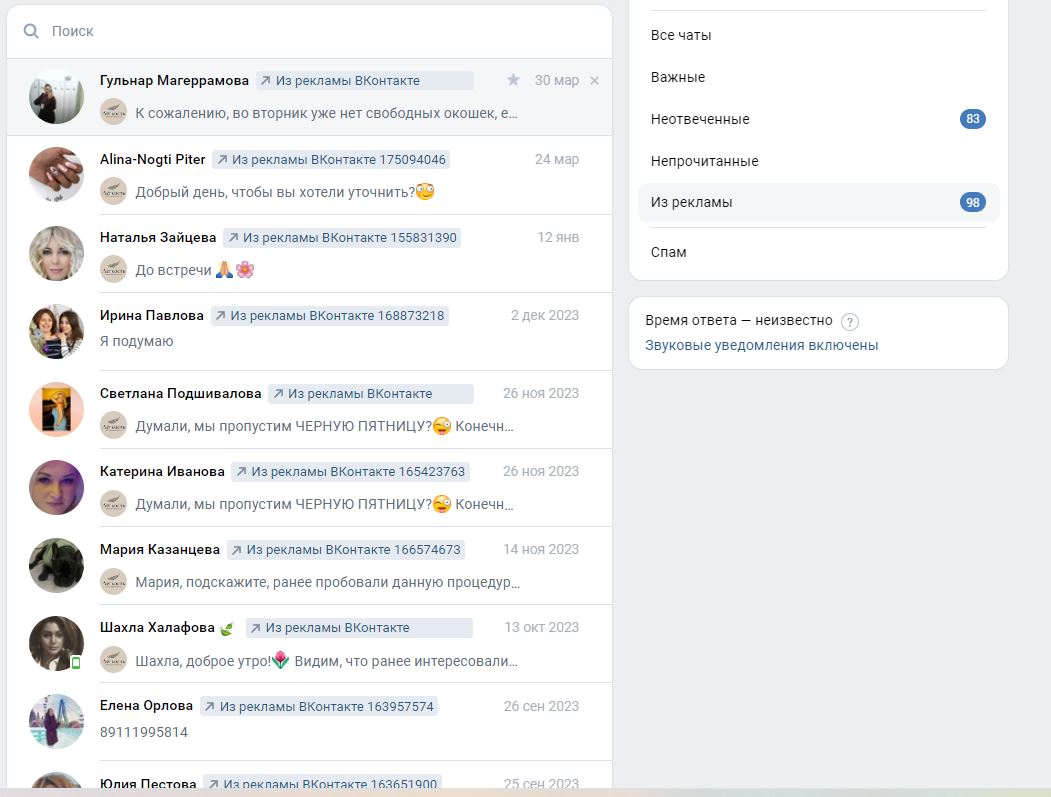Open chat name Гульнар Магеррамова
Viewport: 1051px width, 797px height.
click(x=174, y=80)
